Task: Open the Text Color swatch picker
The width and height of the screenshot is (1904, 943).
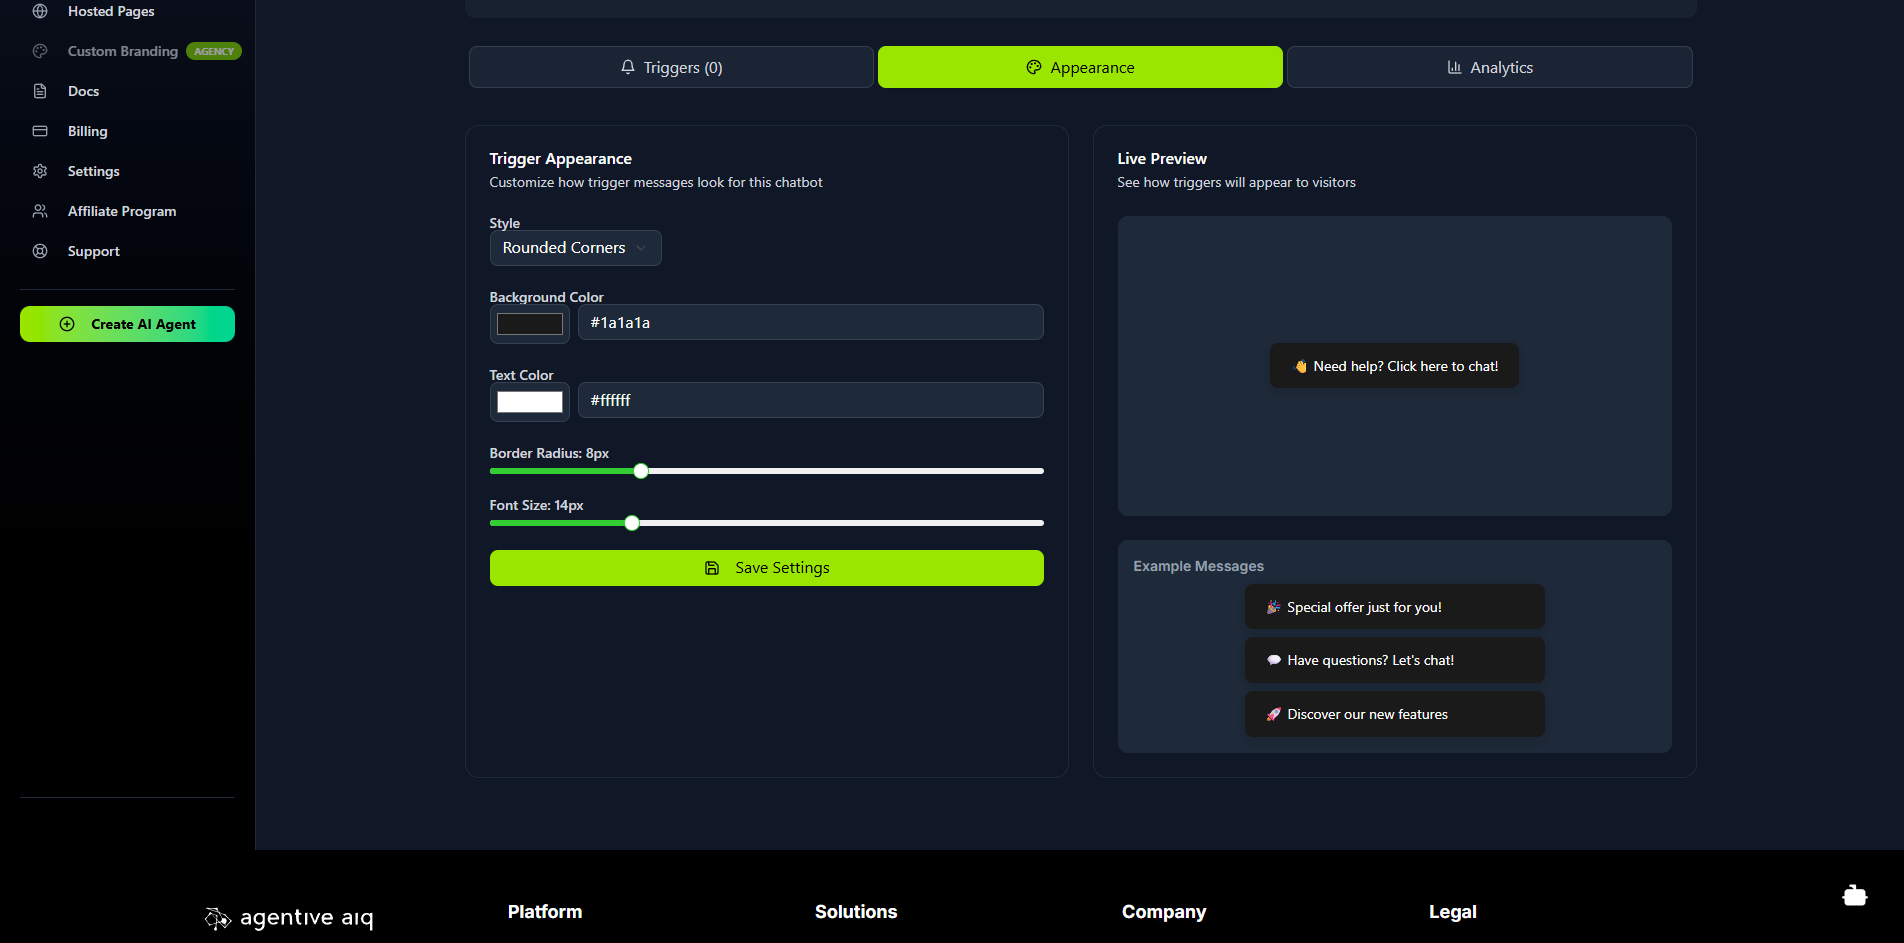Action: coord(529,402)
